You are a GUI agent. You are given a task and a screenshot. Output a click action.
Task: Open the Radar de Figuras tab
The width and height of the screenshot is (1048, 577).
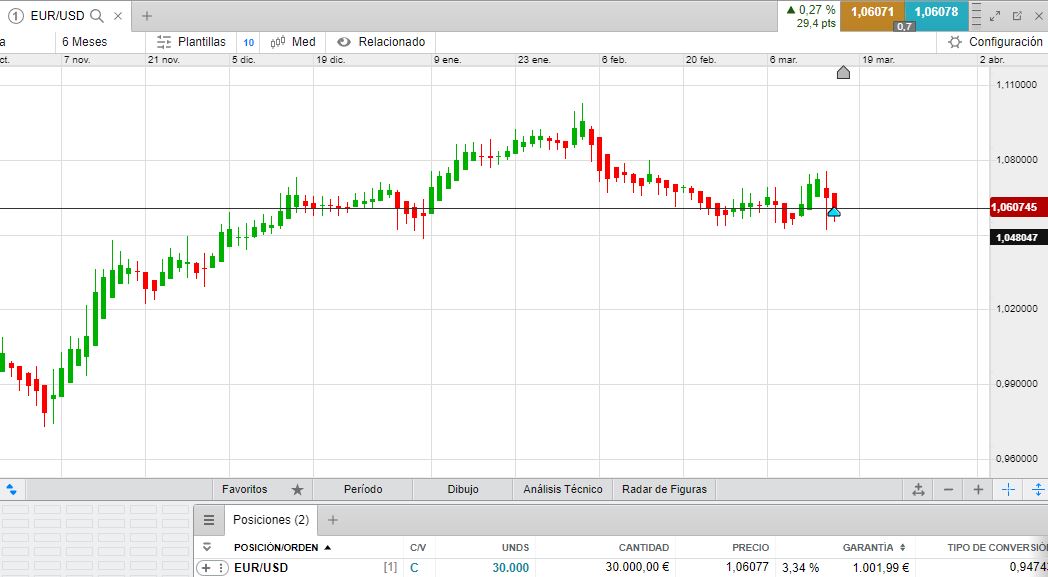pyautogui.click(x=664, y=489)
